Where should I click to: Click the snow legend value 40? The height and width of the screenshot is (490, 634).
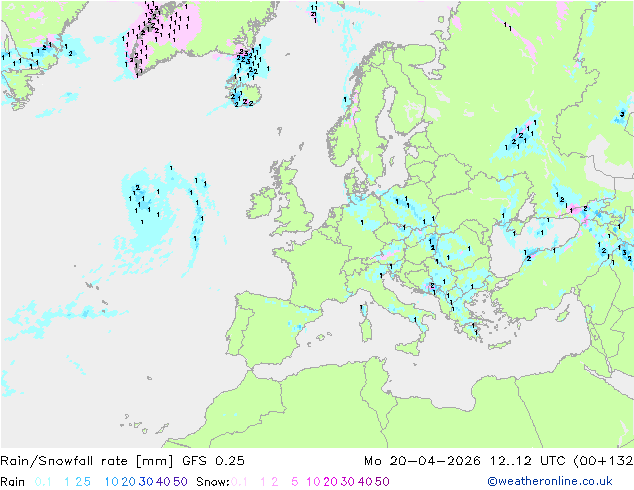365,482
